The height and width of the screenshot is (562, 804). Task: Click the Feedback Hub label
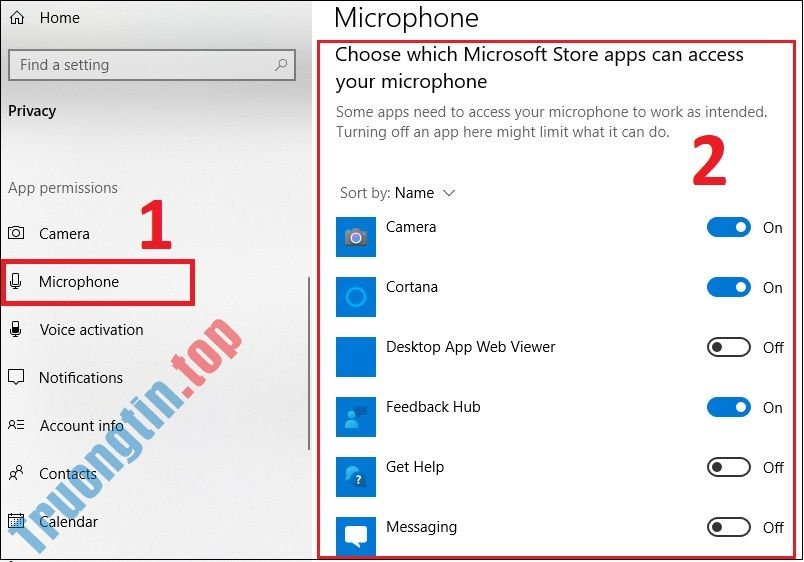tap(433, 407)
